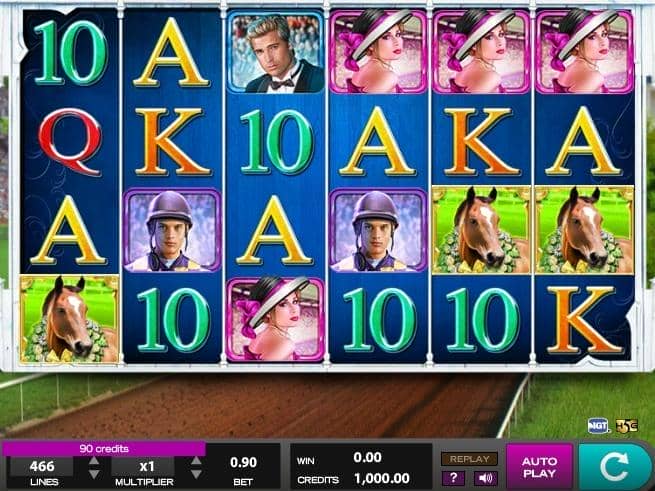Start Auto Play mode
The width and height of the screenshot is (655, 491).
click(x=539, y=467)
